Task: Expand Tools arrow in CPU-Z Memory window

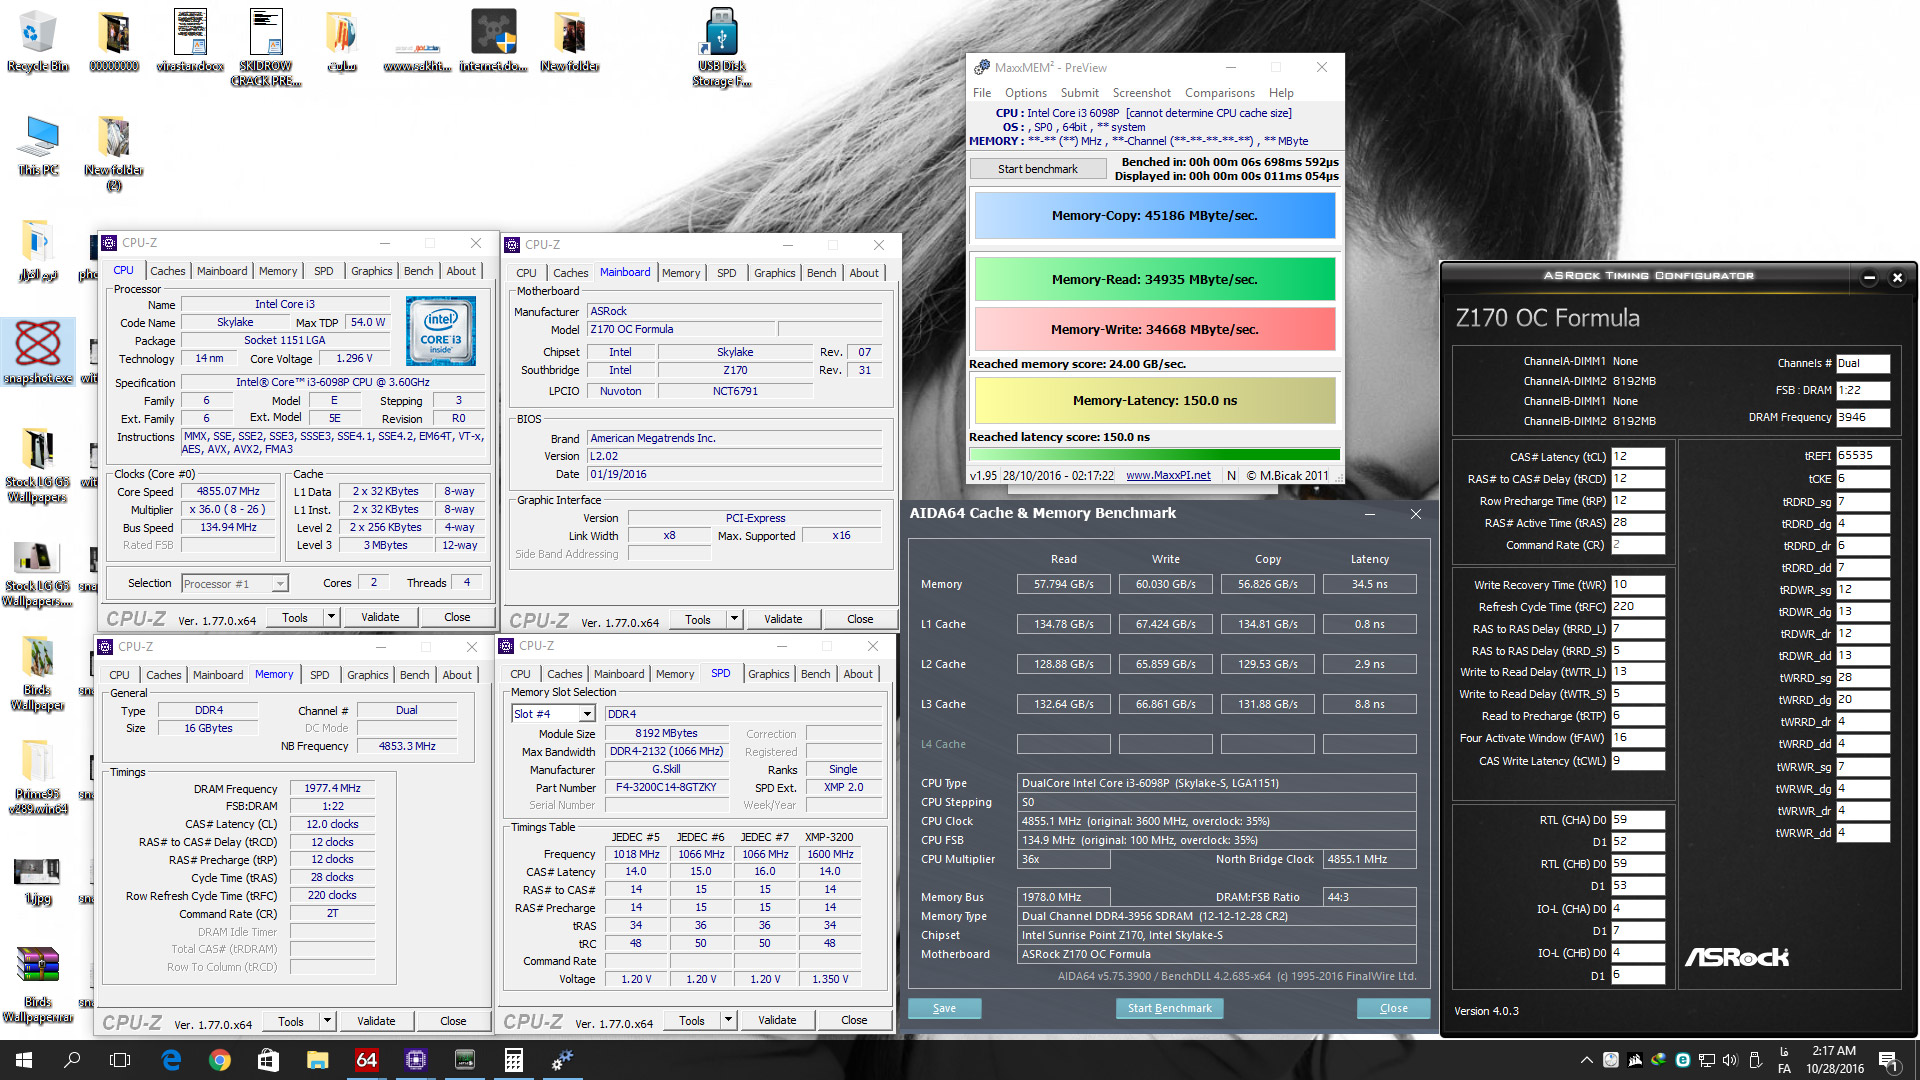Action: coord(327,1021)
